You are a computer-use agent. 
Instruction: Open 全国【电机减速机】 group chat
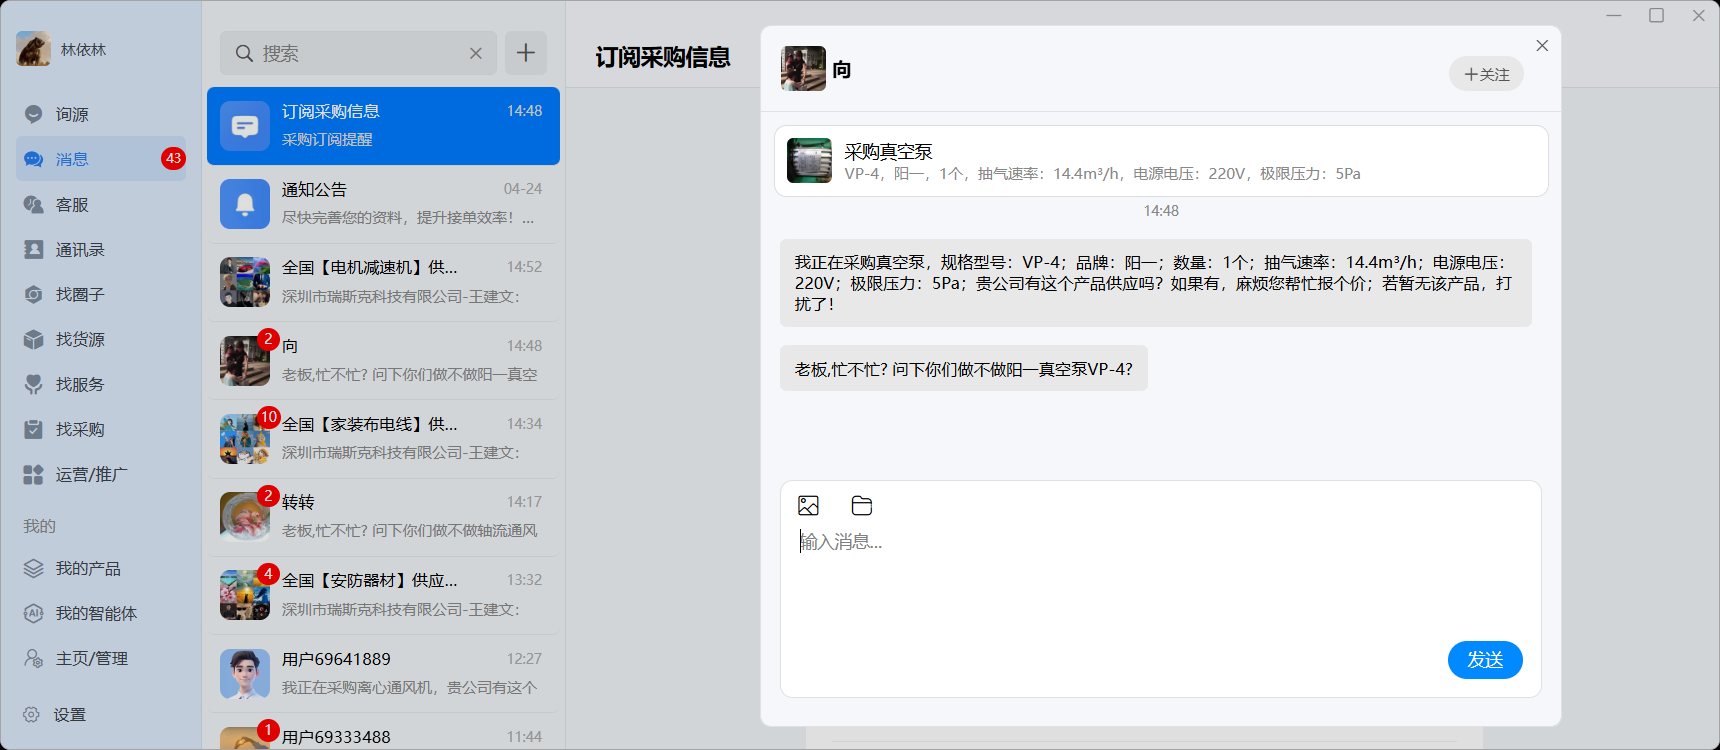(383, 282)
